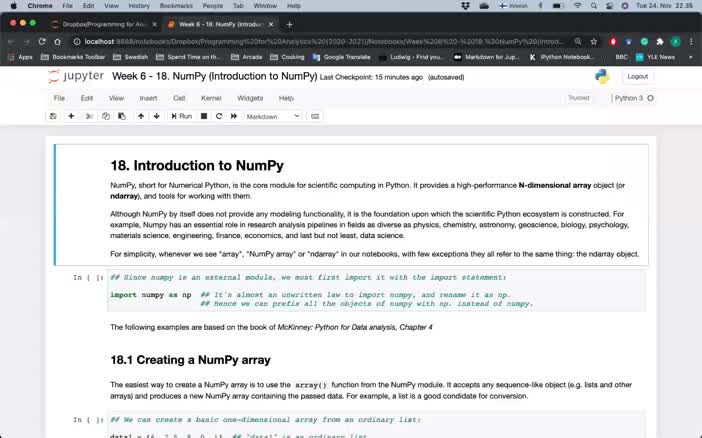Open the Cooking bookmarks folder
702x438 pixels.
click(x=287, y=57)
